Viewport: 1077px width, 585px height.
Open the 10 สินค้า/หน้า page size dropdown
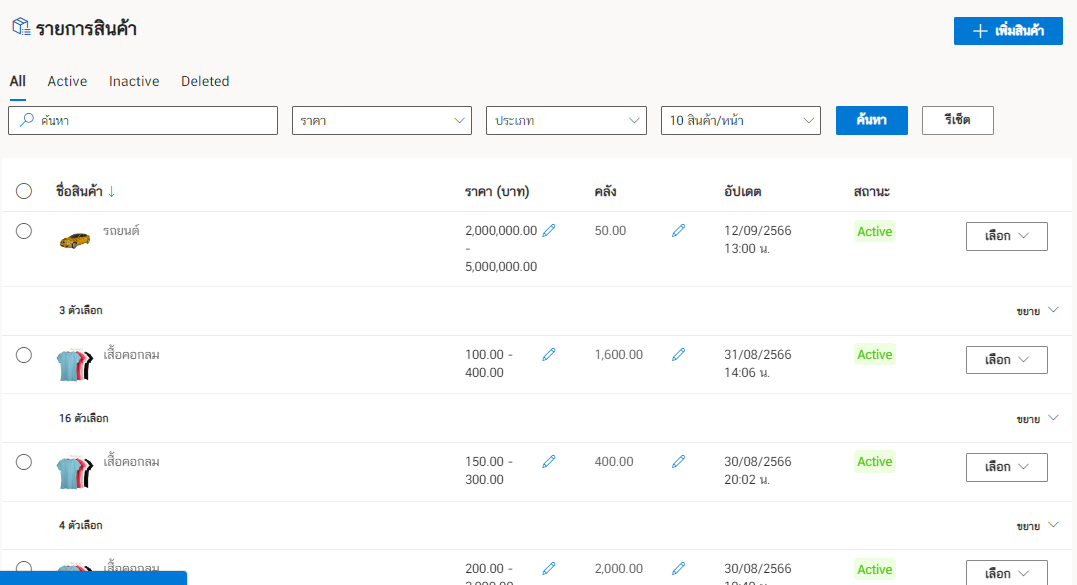[740, 121]
